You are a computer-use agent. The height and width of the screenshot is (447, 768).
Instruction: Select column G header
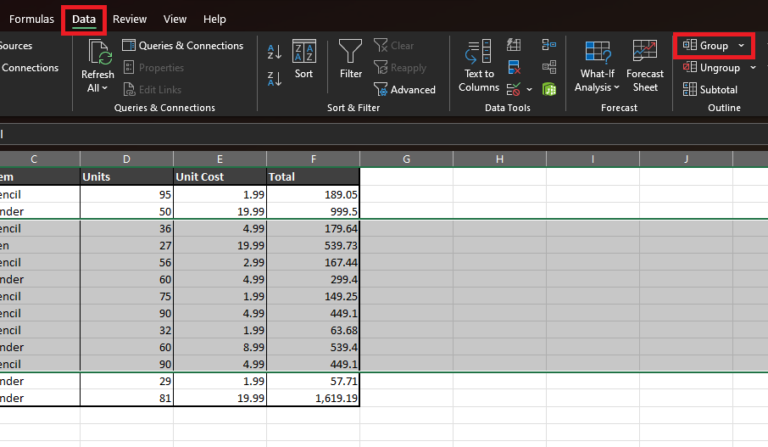406,159
